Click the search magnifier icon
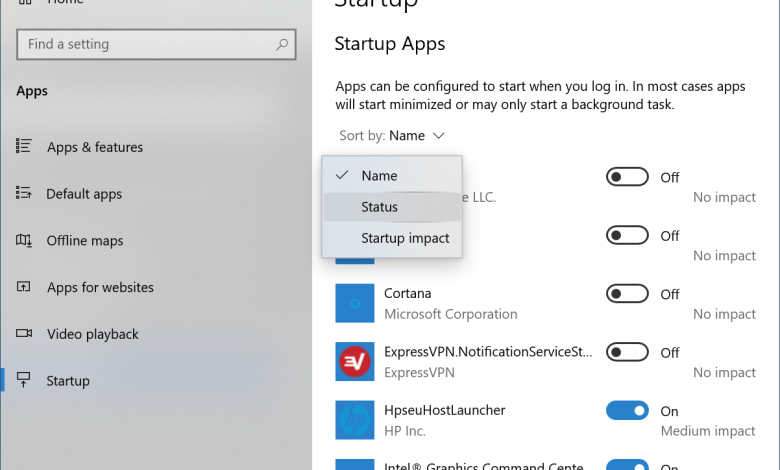 (x=282, y=45)
